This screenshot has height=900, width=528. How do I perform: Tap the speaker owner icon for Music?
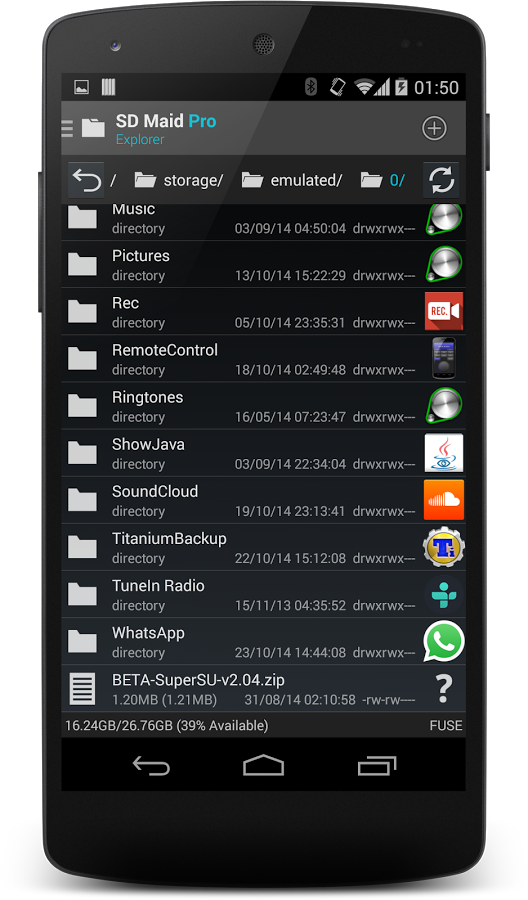(x=444, y=219)
